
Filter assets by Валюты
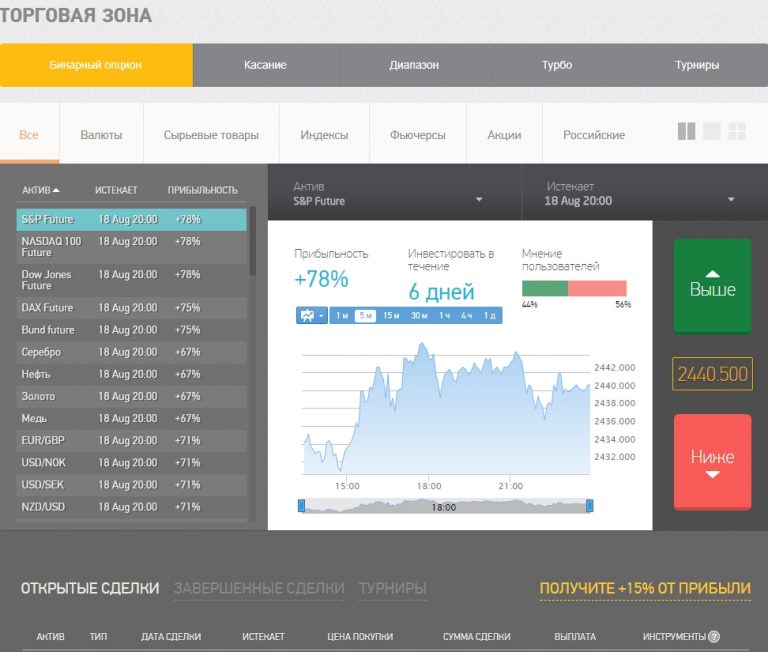[x=101, y=135]
